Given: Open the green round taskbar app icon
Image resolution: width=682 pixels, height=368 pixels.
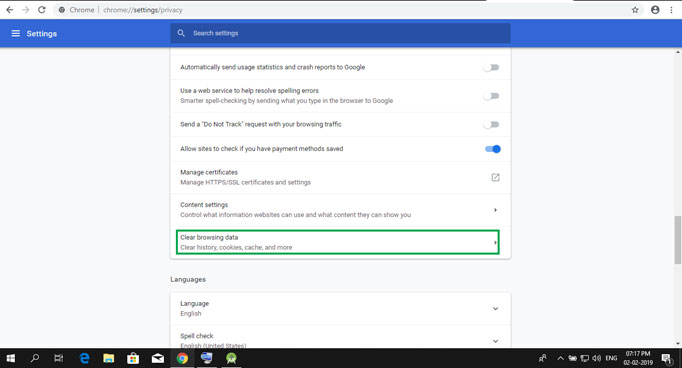Looking at the screenshot, I should [231, 358].
